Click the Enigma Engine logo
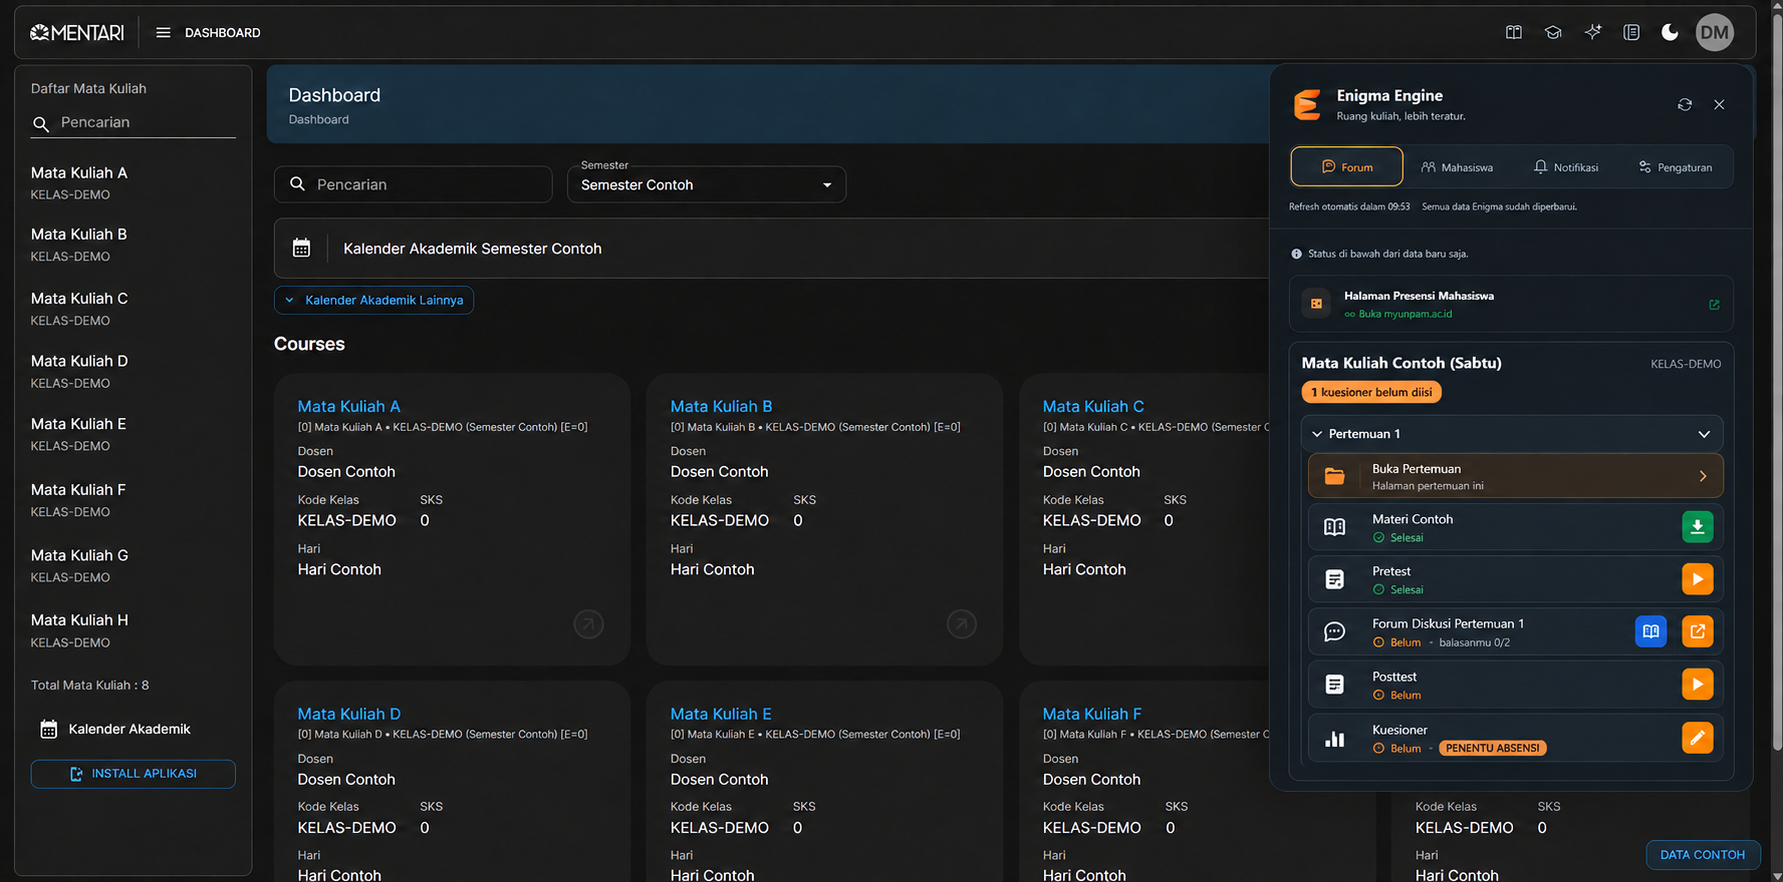The width and height of the screenshot is (1783, 882). pyautogui.click(x=1307, y=105)
